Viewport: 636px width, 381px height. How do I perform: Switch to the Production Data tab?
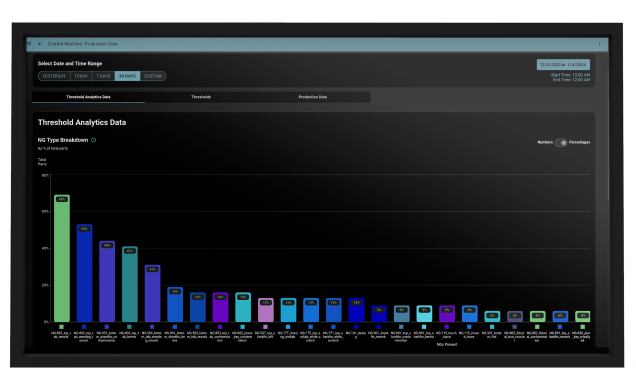coord(313,97)
